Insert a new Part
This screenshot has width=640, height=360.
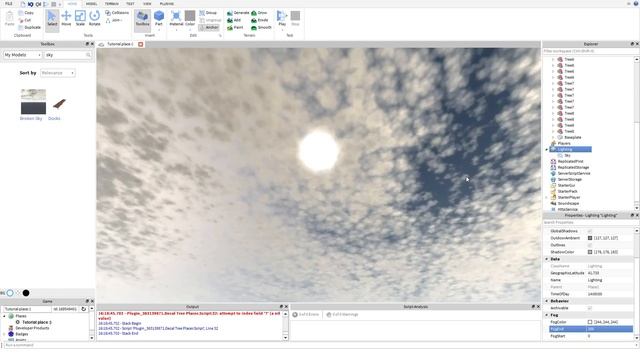click(x=159, y=19)
